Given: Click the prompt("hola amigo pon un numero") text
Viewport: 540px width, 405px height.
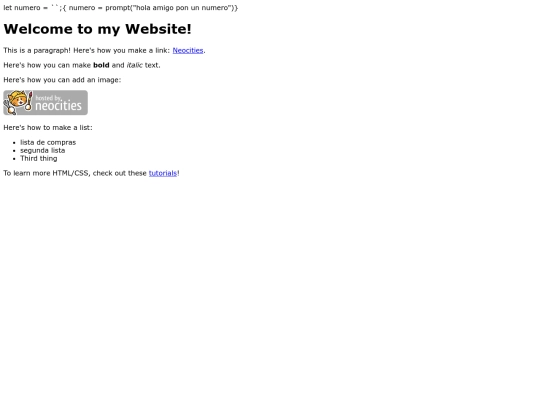Looking at the screenshot, I should [170, 8].
